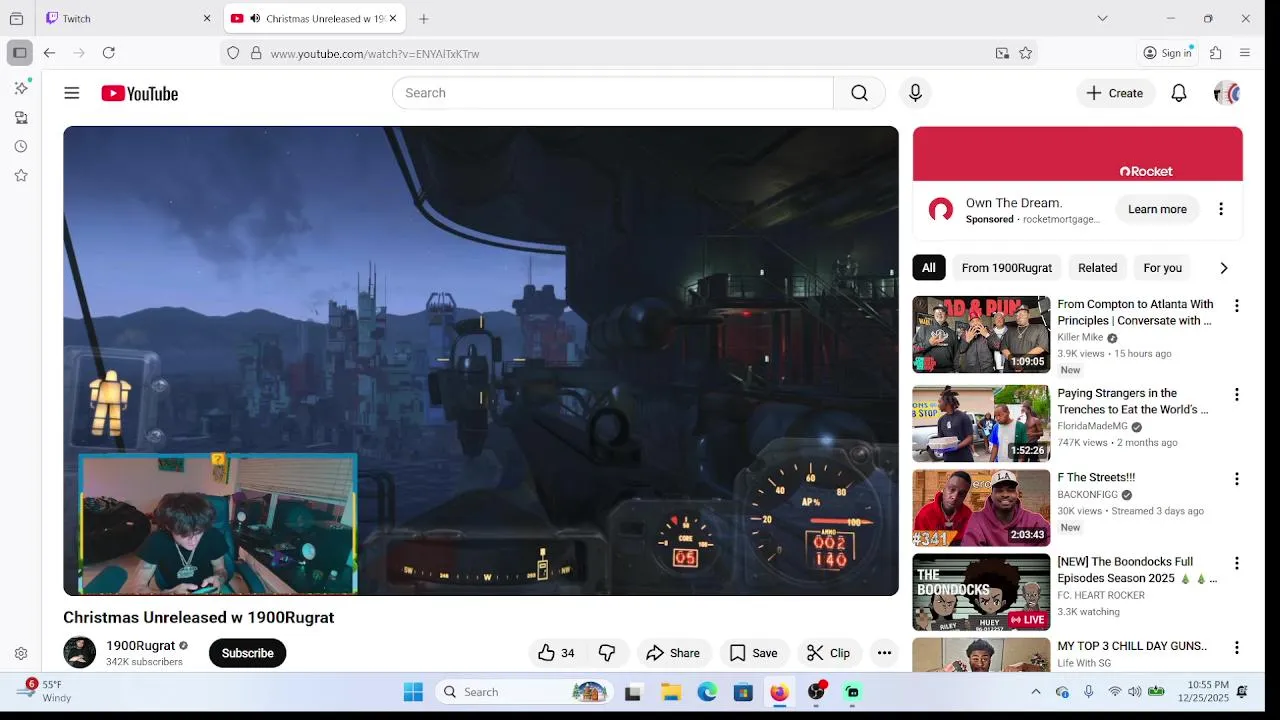Click the YouTube search magnifier button
This screenshot has width=1280, height=720.
point(859,93)
